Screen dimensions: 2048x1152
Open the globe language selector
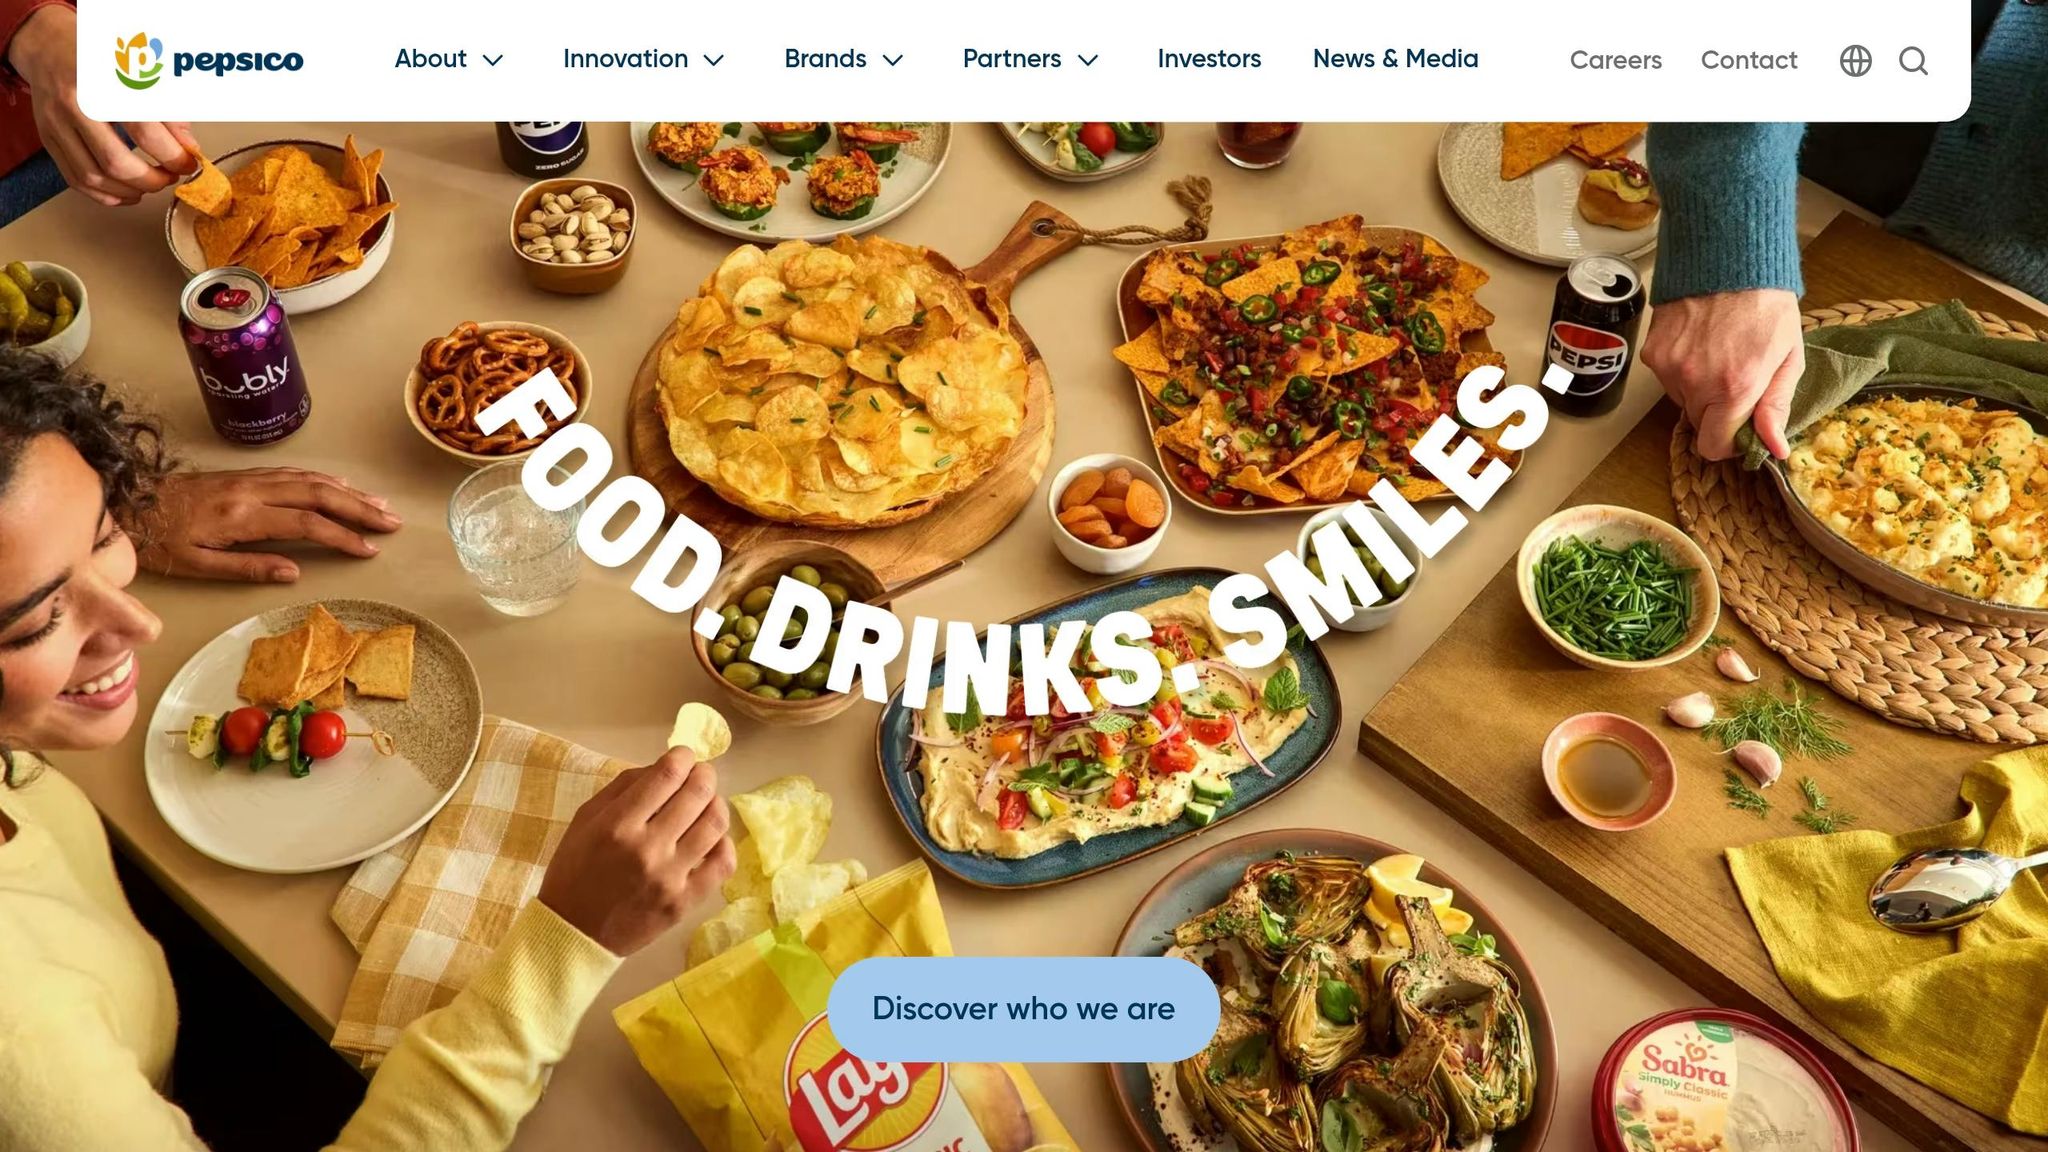pos(1855,61)
